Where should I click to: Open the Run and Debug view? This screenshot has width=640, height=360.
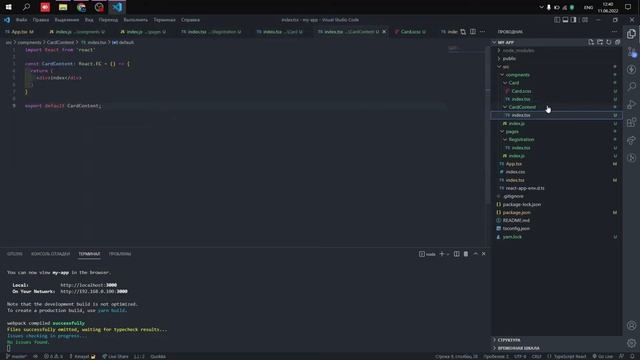pyautogui.click(x=631, y=104)
